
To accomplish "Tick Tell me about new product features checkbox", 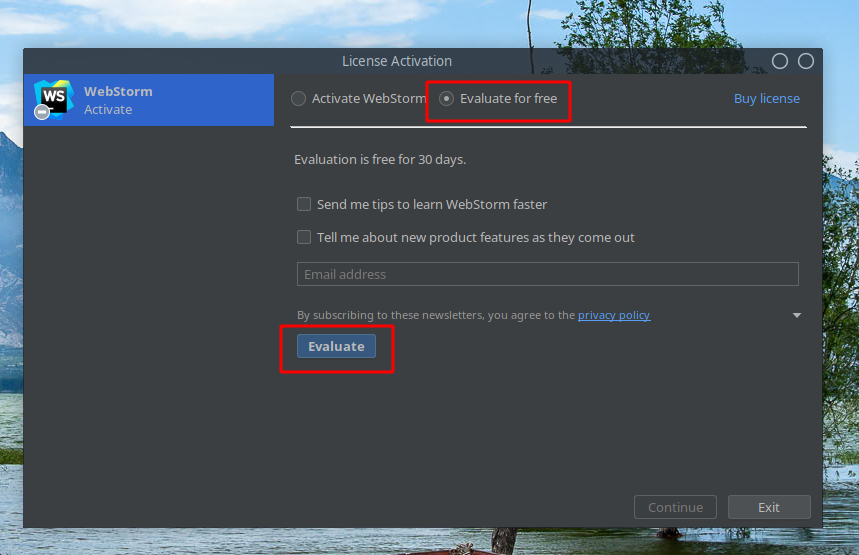I will (x=304, y=237).
